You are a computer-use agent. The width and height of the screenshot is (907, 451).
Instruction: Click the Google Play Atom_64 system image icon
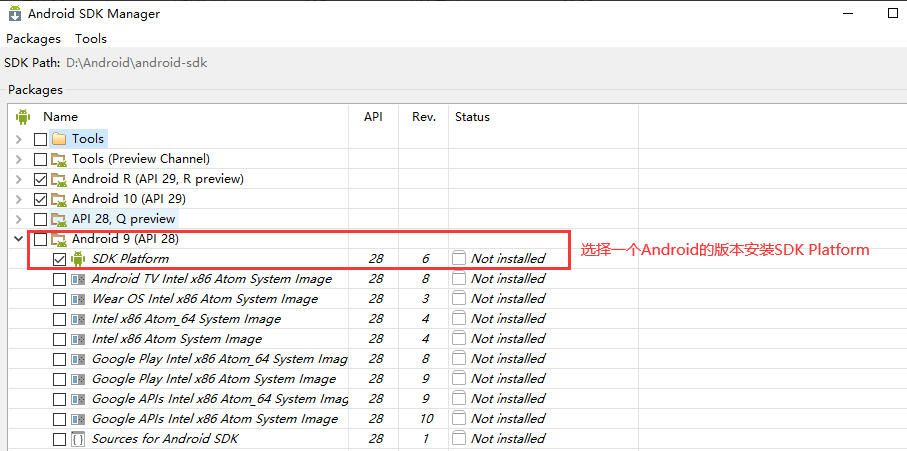[x=78, y=360]
